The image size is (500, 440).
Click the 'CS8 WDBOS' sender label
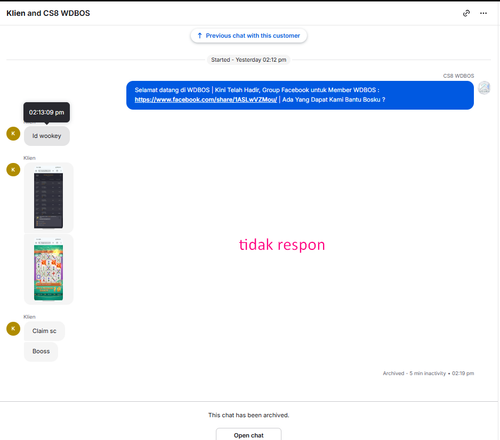pyautogui.click(x=458, y=76)
